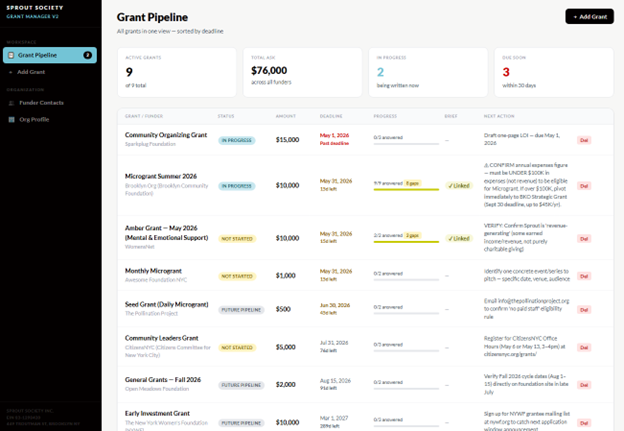Click the Funder Contacts sidebar icon
Image resolution: width=624 pixels, height=431 pixels.
(11, 103)
